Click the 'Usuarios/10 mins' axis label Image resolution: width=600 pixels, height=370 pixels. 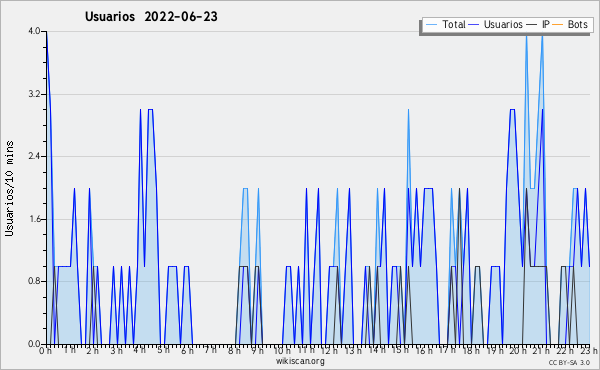(10, 188)
